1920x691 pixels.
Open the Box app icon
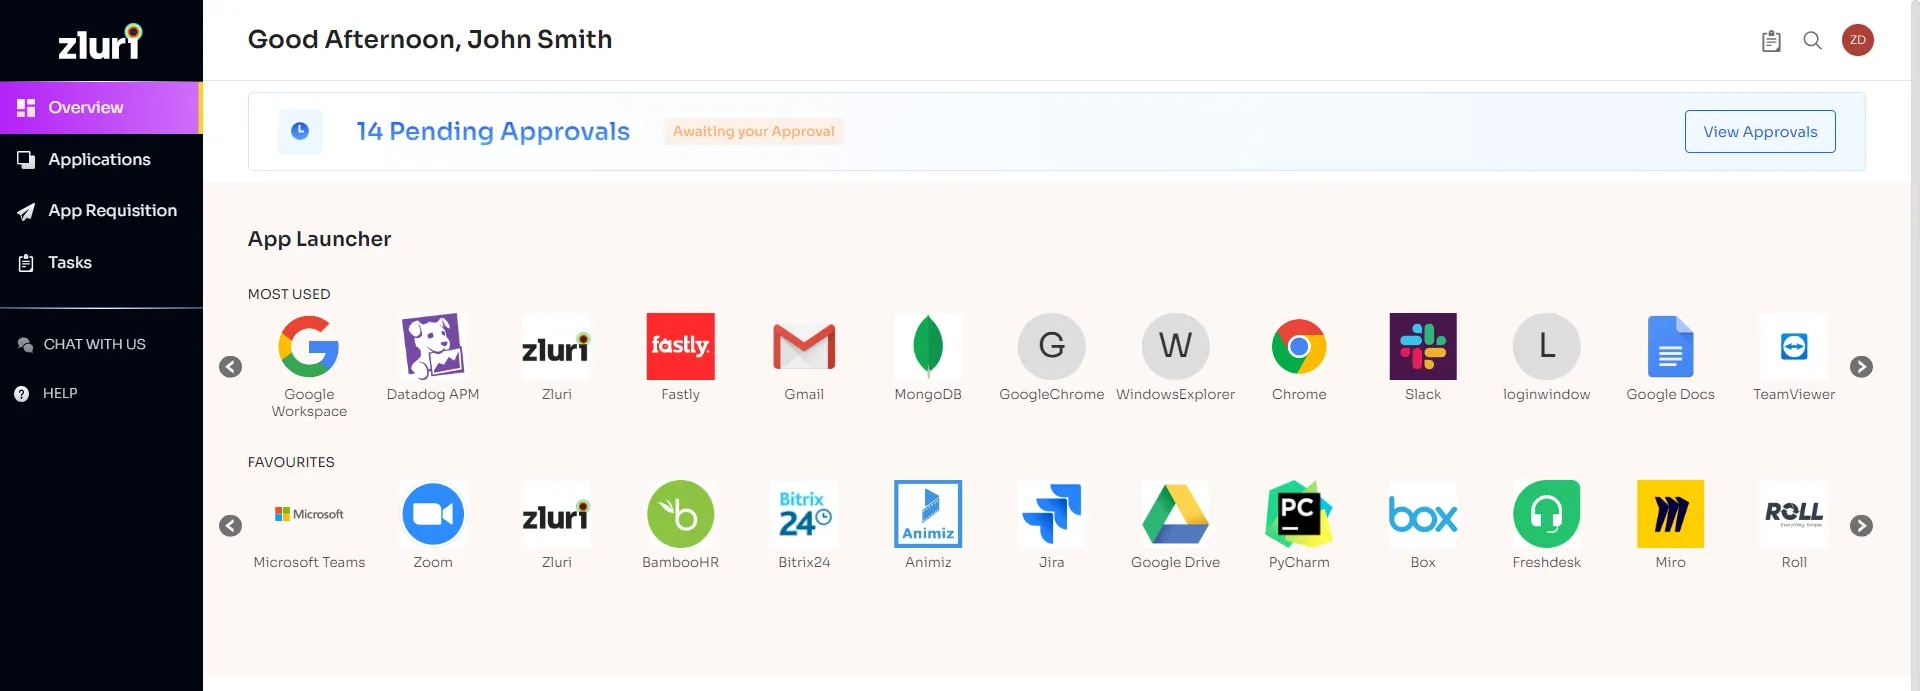(x=1423, y=514)
